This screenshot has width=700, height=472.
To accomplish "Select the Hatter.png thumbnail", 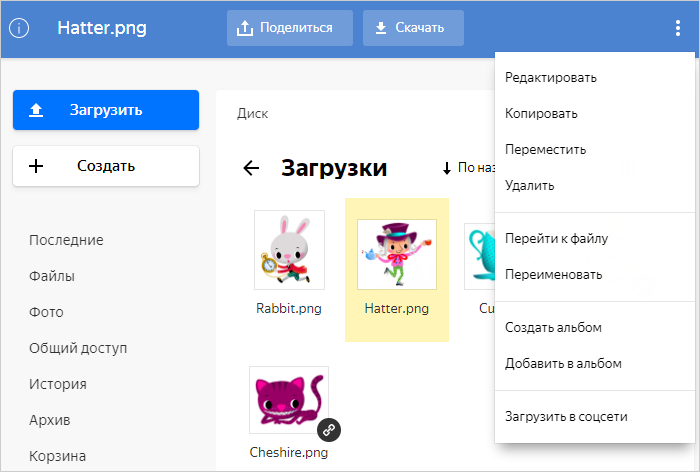I will (397, 255).
